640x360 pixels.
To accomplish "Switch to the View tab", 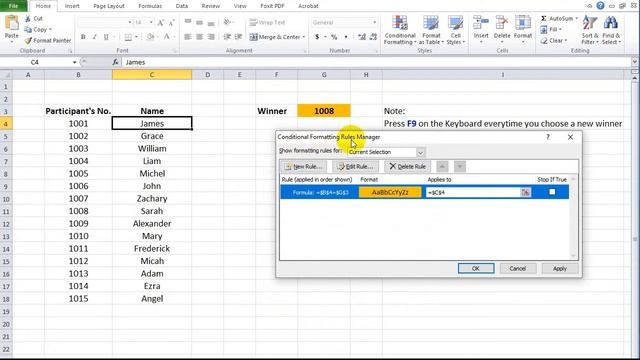I will [x=240, y=6].
